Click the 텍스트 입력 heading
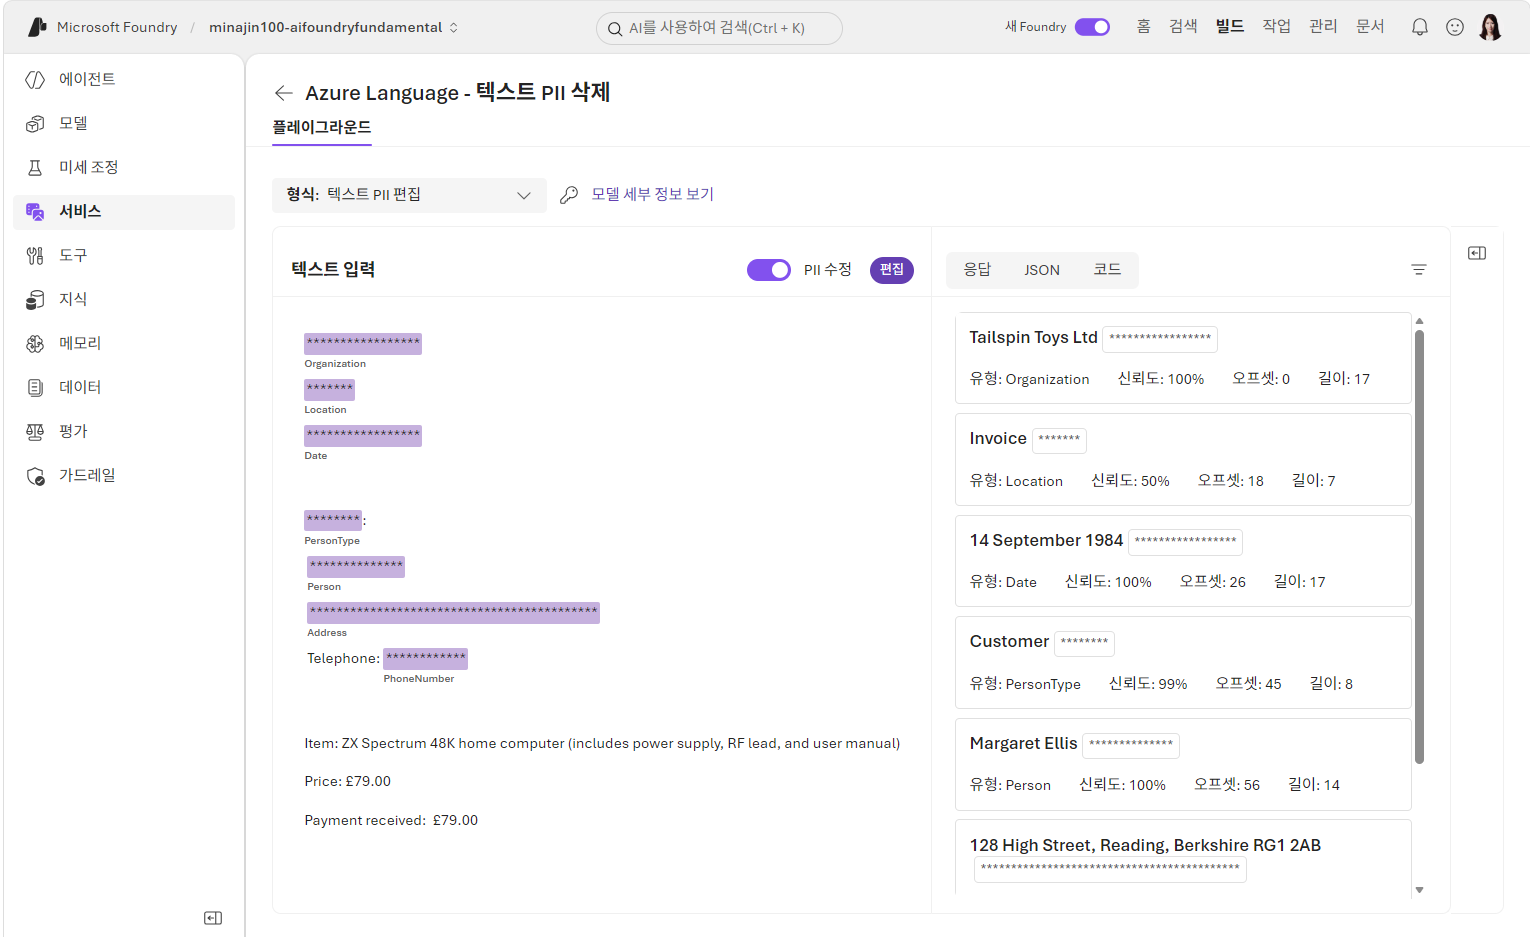This screenshot has width=1530, height=937. (x=333, y=269)
